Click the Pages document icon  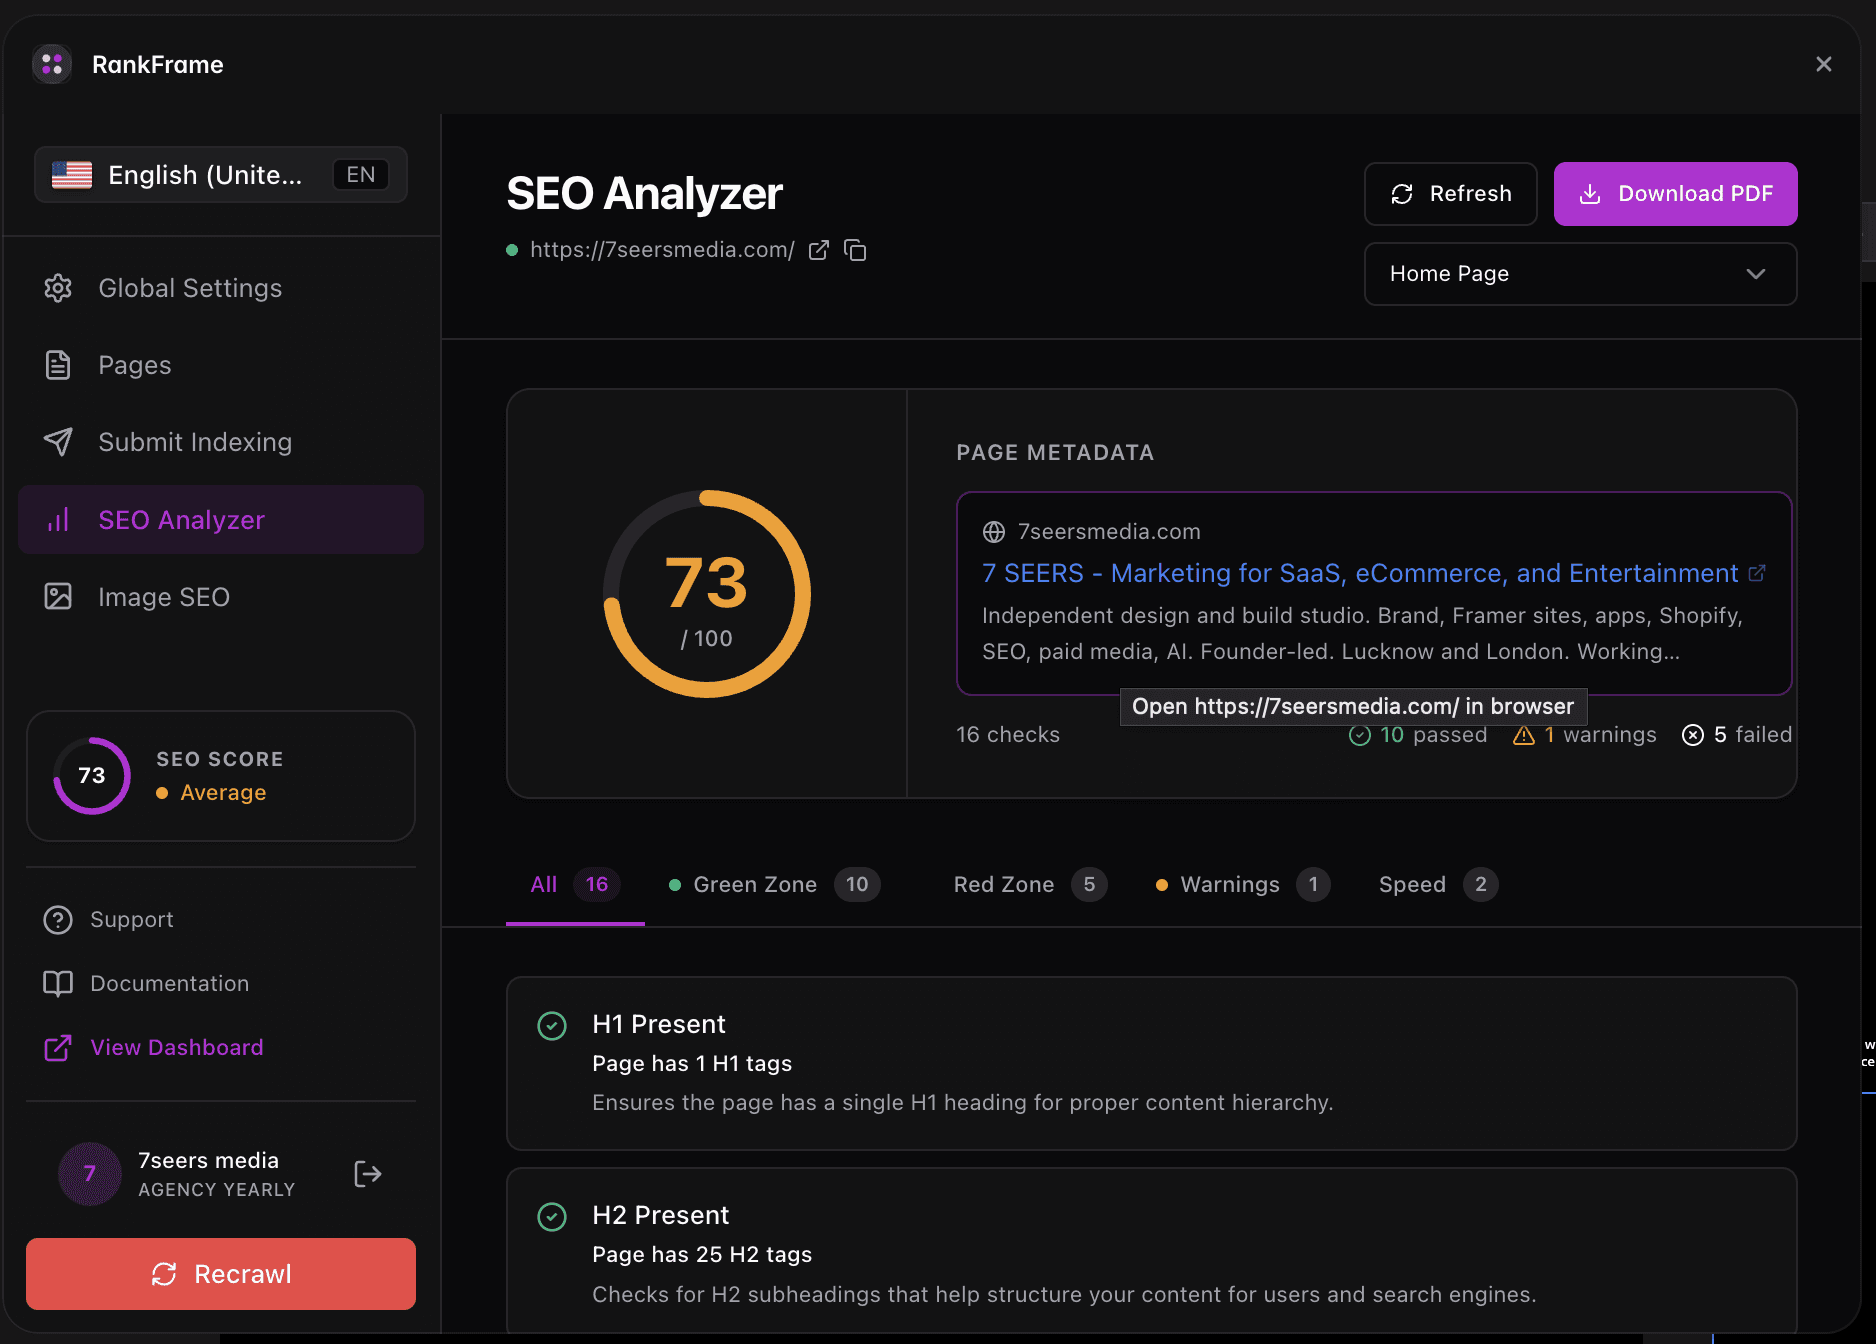58,365
